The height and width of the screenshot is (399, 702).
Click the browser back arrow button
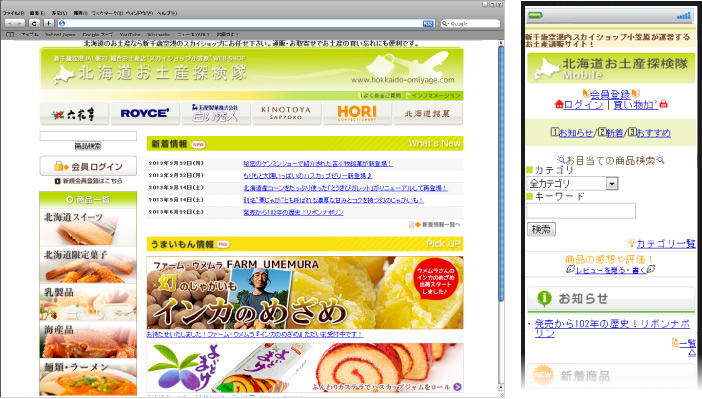pos(10,23)
